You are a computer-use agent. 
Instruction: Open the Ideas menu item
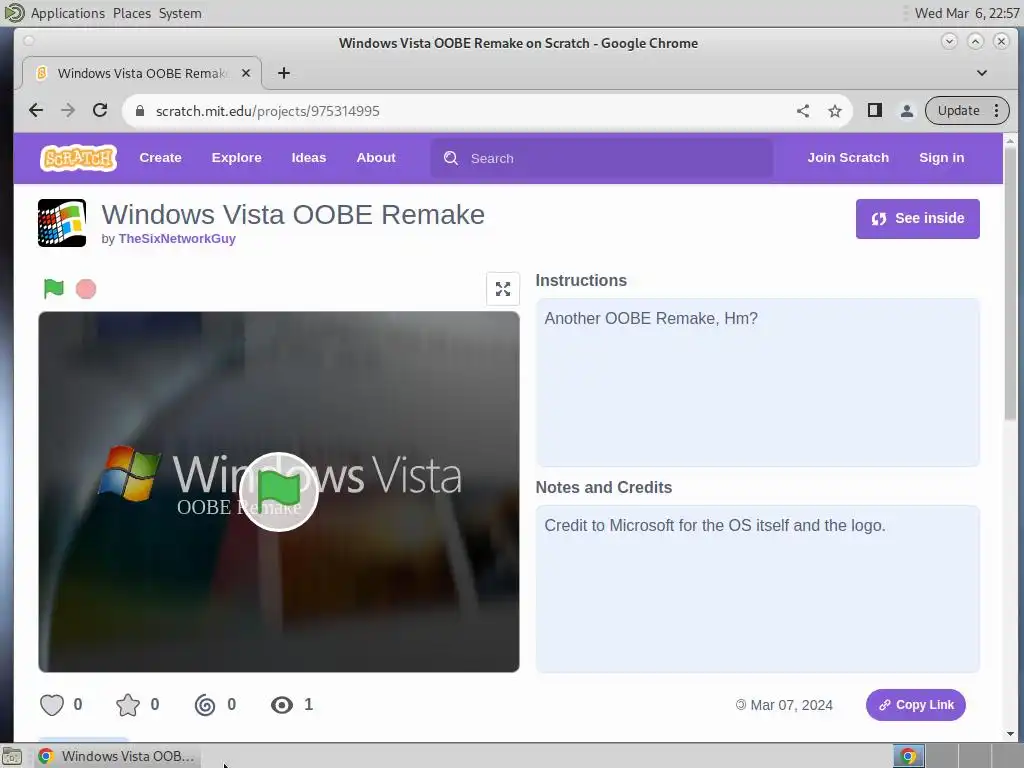[308, 157]
